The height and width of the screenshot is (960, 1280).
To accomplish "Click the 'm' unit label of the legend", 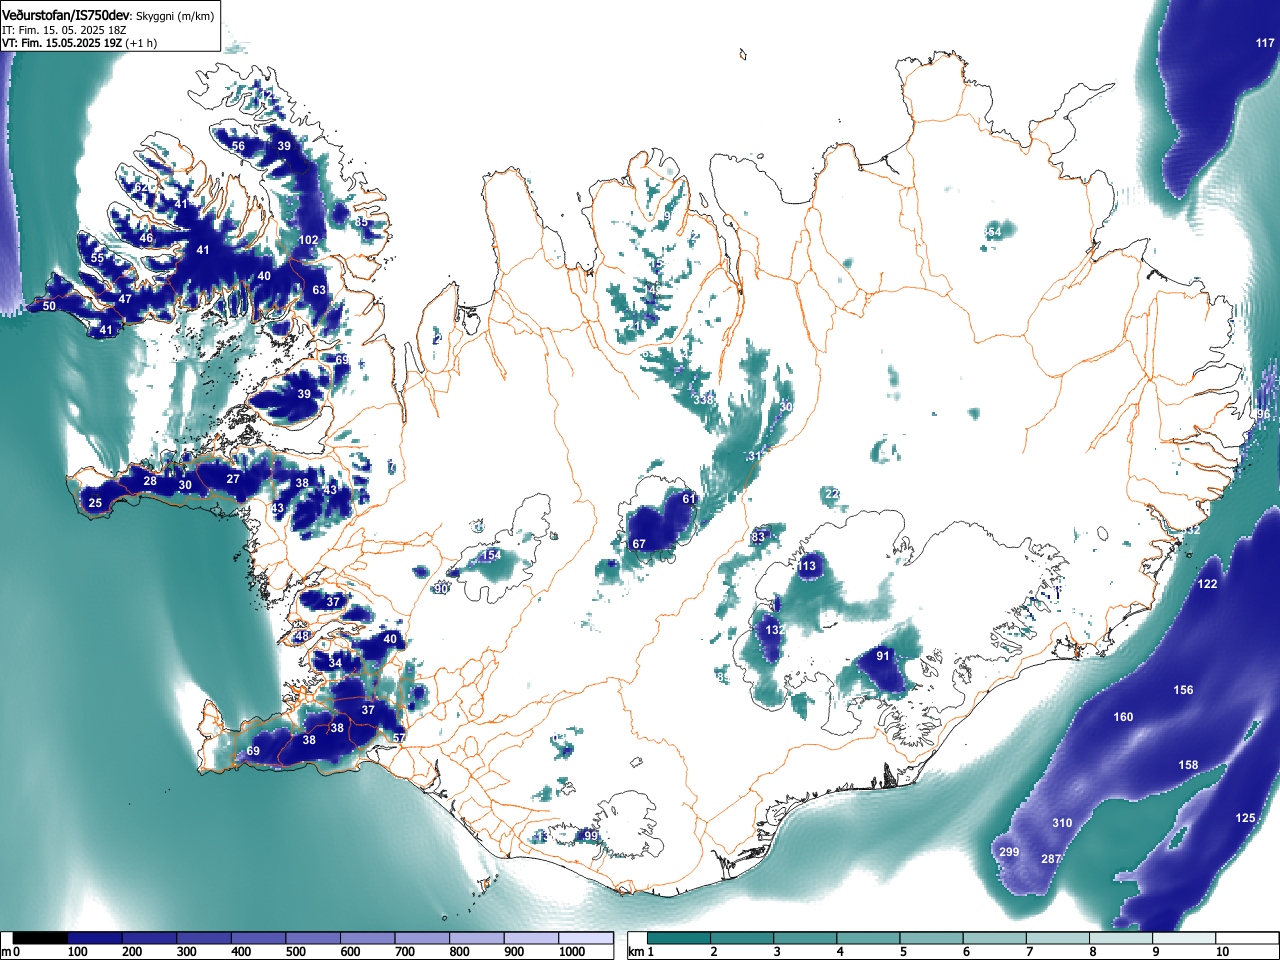I will coord(6,952).
